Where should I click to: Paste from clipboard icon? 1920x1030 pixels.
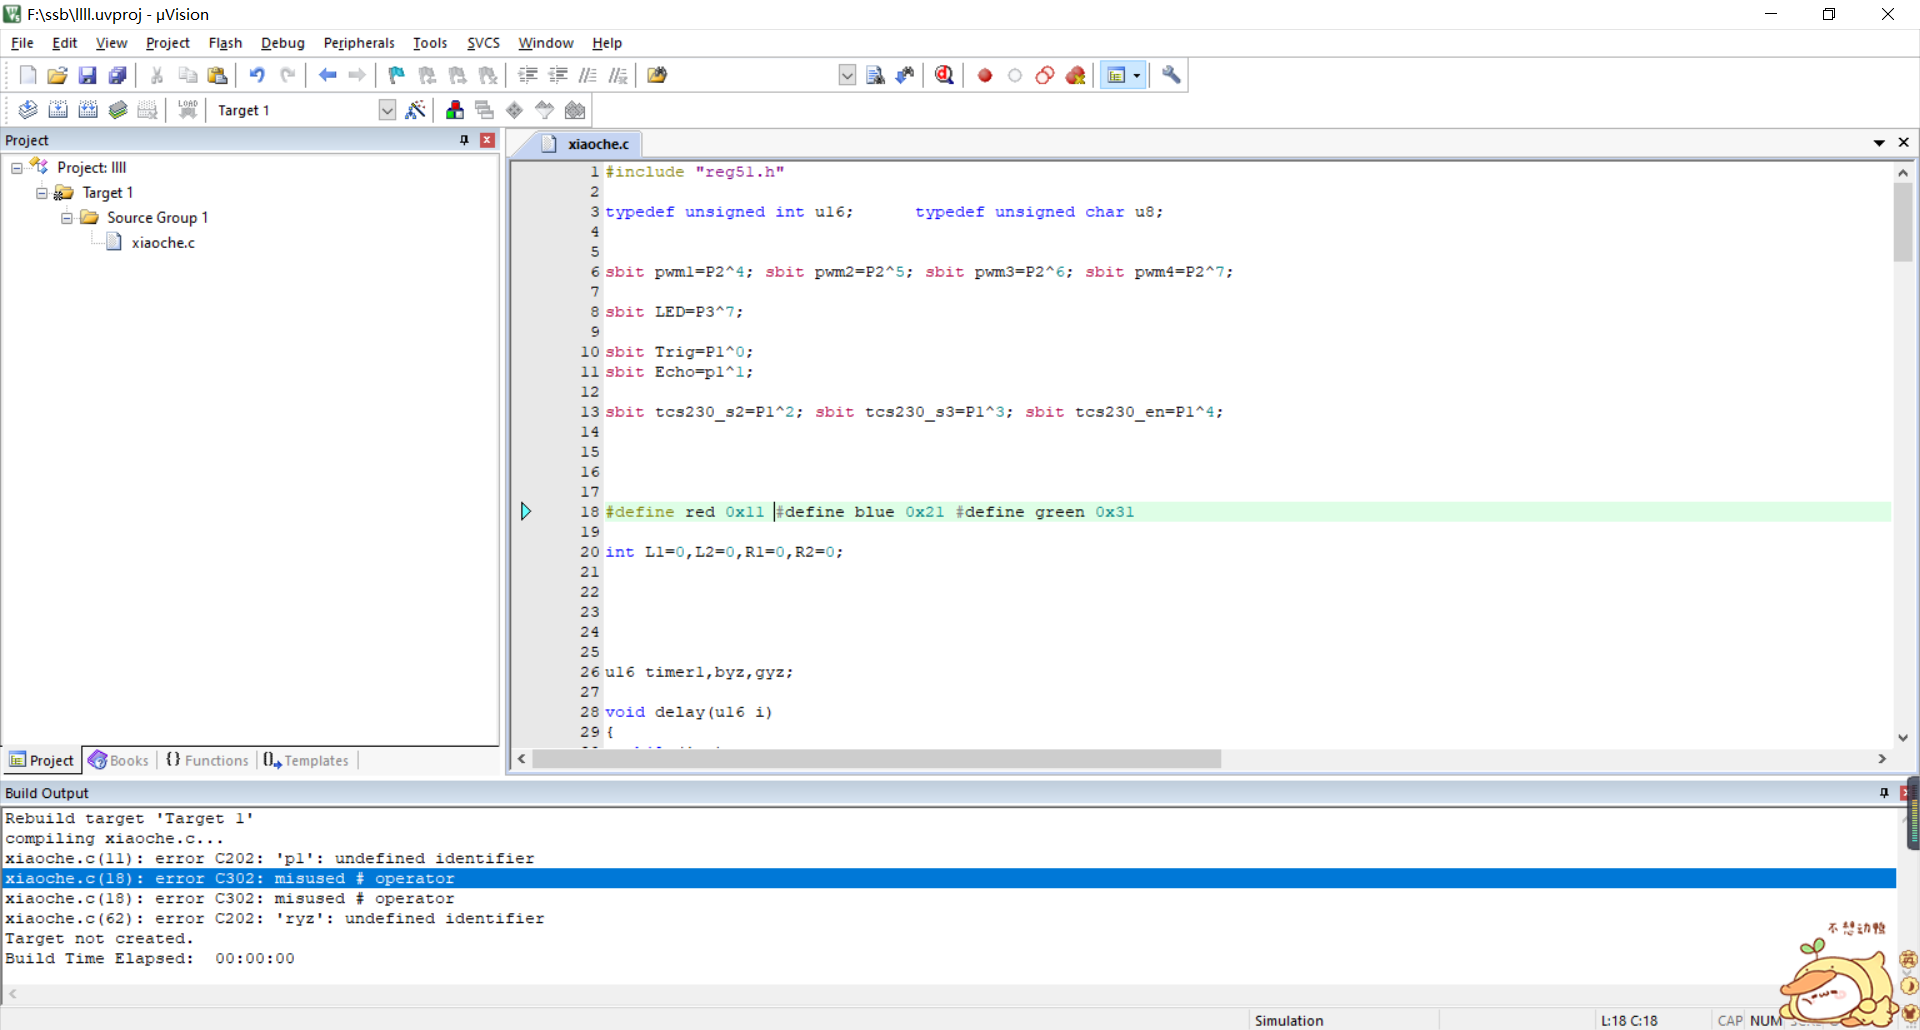[x=217, y=75]
